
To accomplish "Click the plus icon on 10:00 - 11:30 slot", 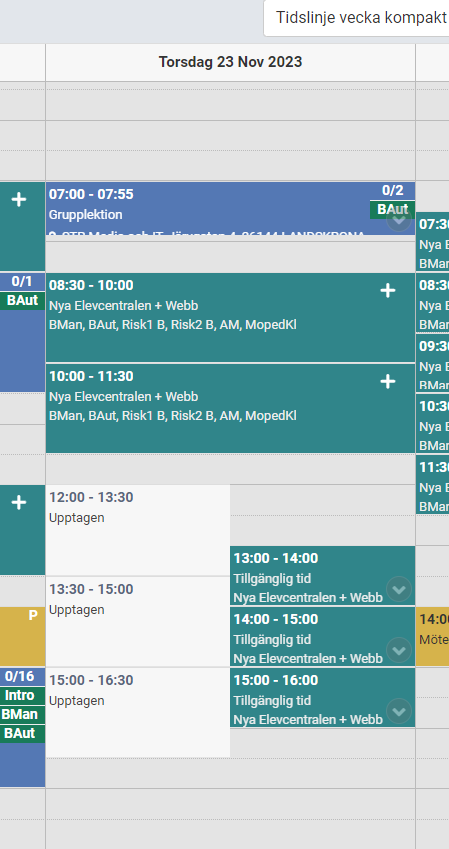I will pos(388,382).
